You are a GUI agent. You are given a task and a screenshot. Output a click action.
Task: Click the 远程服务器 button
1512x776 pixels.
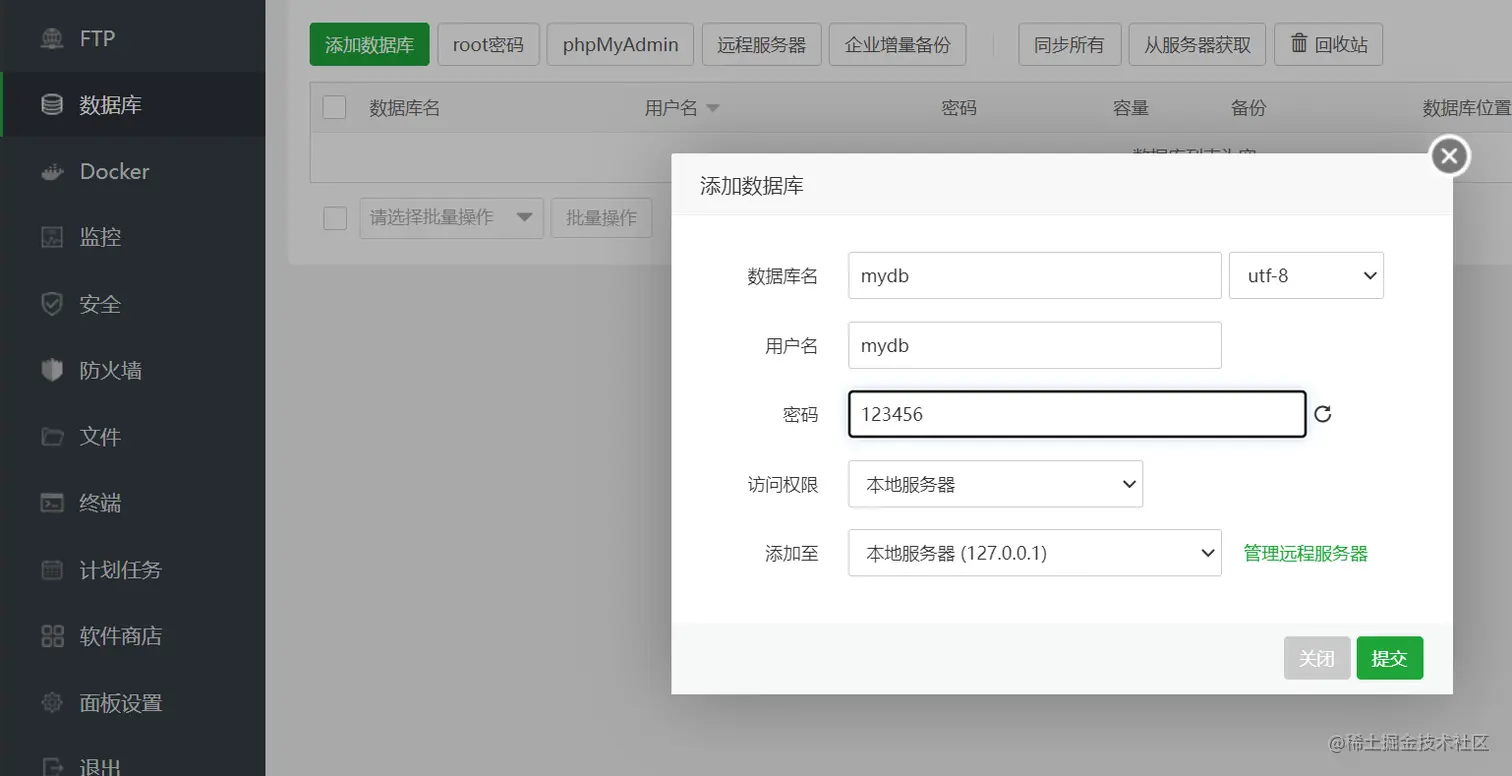tap(762, 45)
